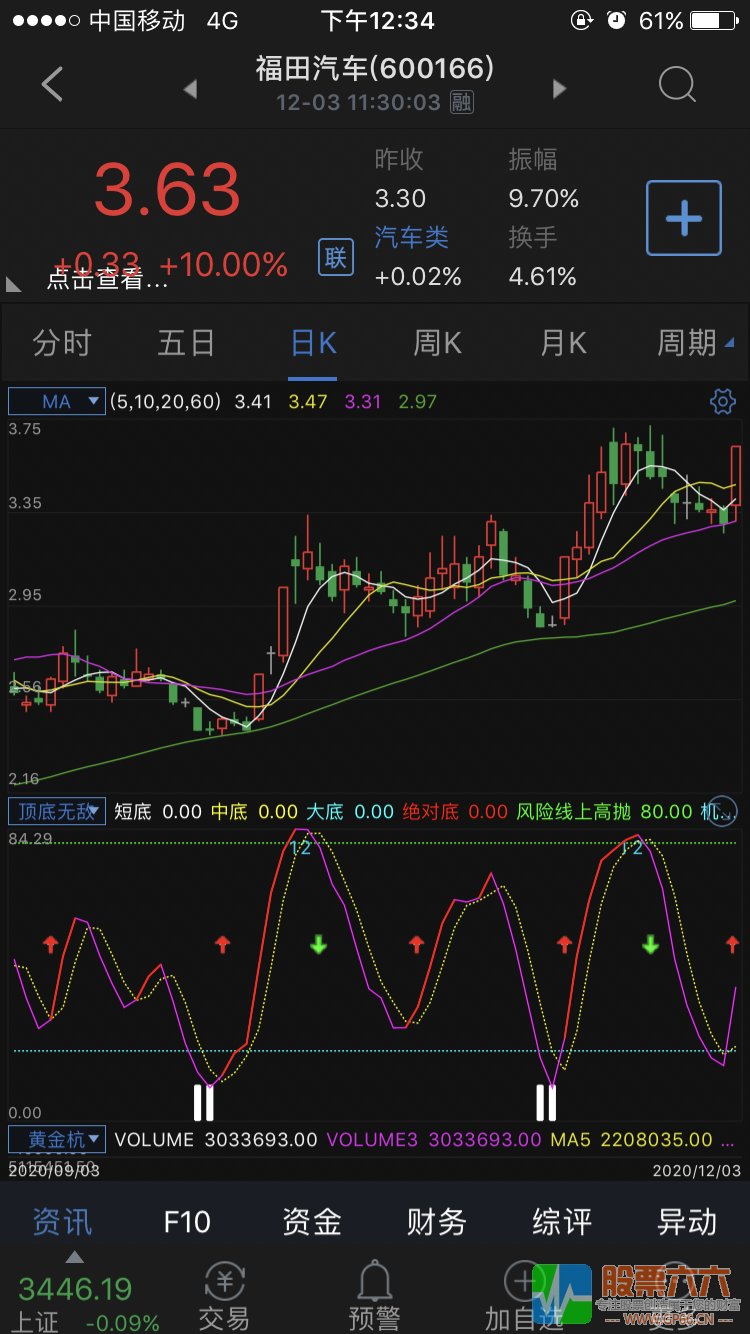
Task: Tap the 大底 0.00 label
Action: tap(350, 811)
